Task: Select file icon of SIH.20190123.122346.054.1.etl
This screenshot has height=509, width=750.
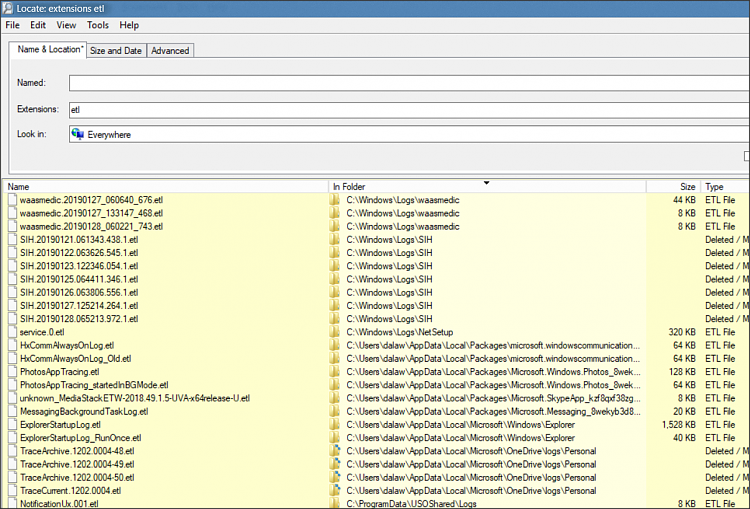Action: tap(12, 266)
